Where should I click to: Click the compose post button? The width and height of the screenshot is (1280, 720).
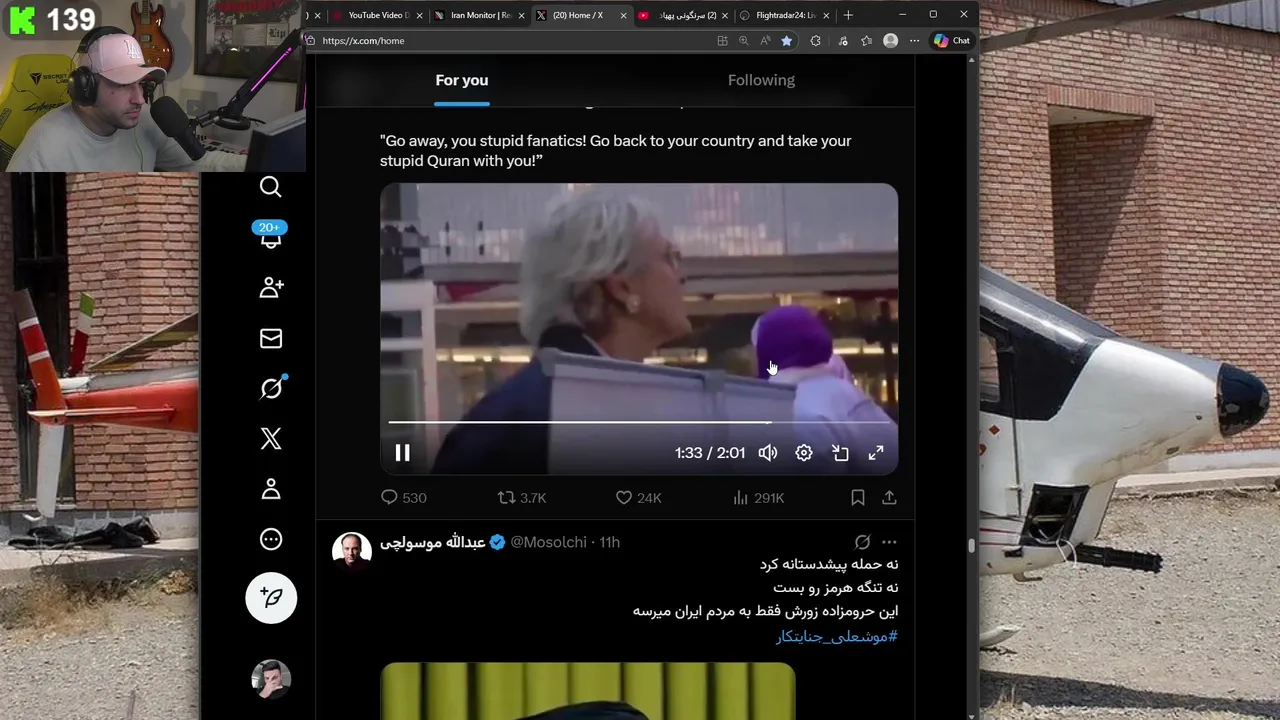pos(271,598)
